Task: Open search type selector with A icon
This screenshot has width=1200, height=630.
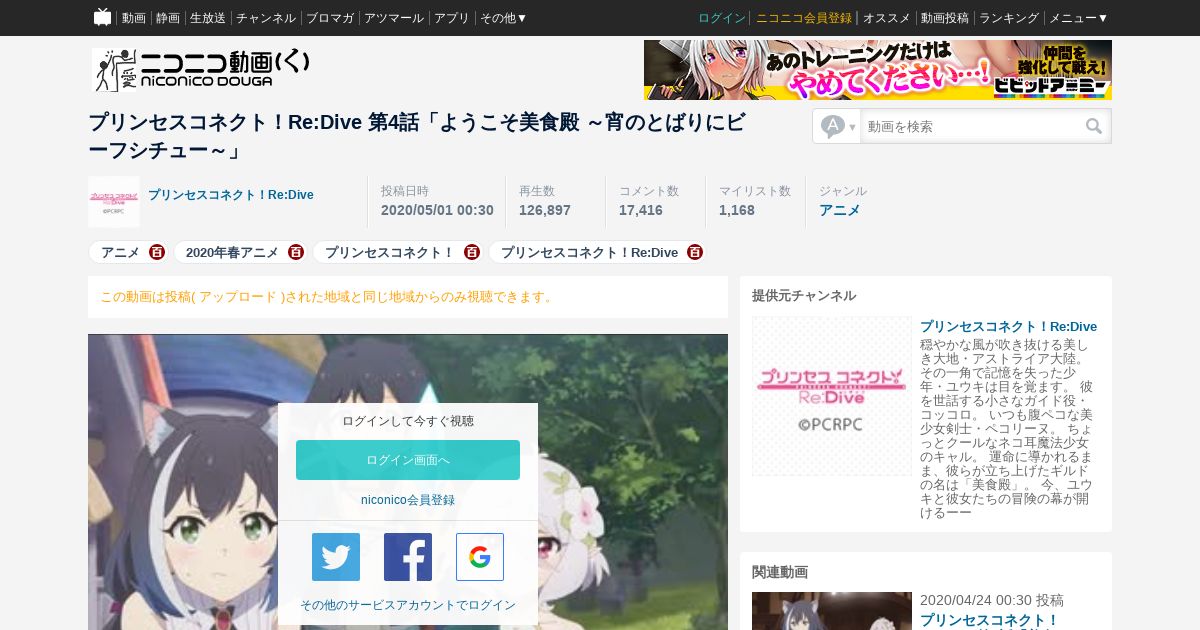Action: point(838,126)
